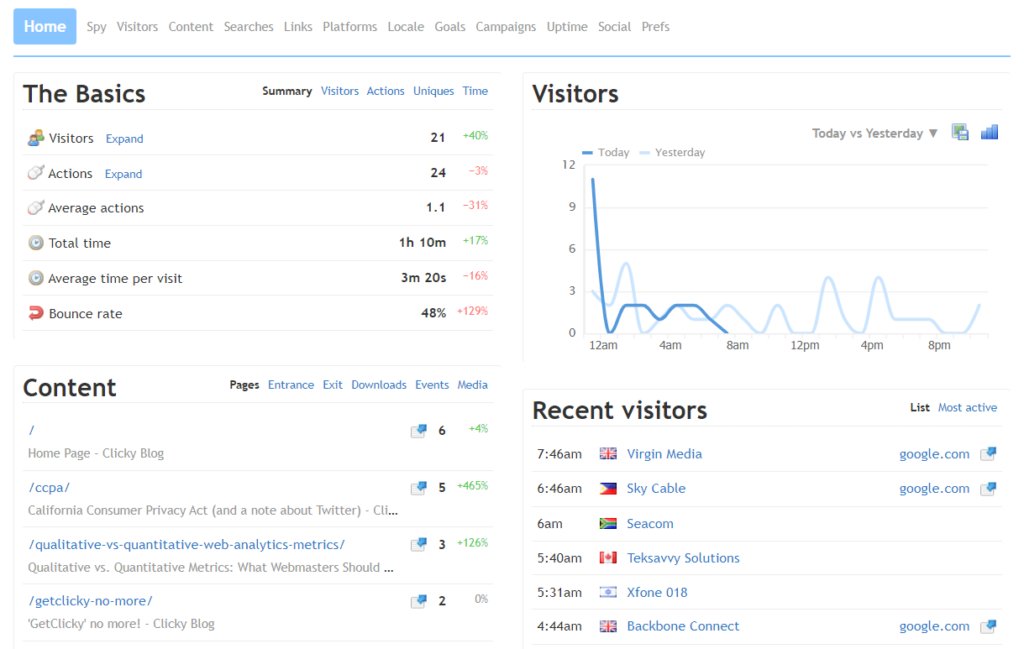Click the Bounce rate red arrow icon
The height and width of the screenshot is (649, 1024).
(33, 312)
